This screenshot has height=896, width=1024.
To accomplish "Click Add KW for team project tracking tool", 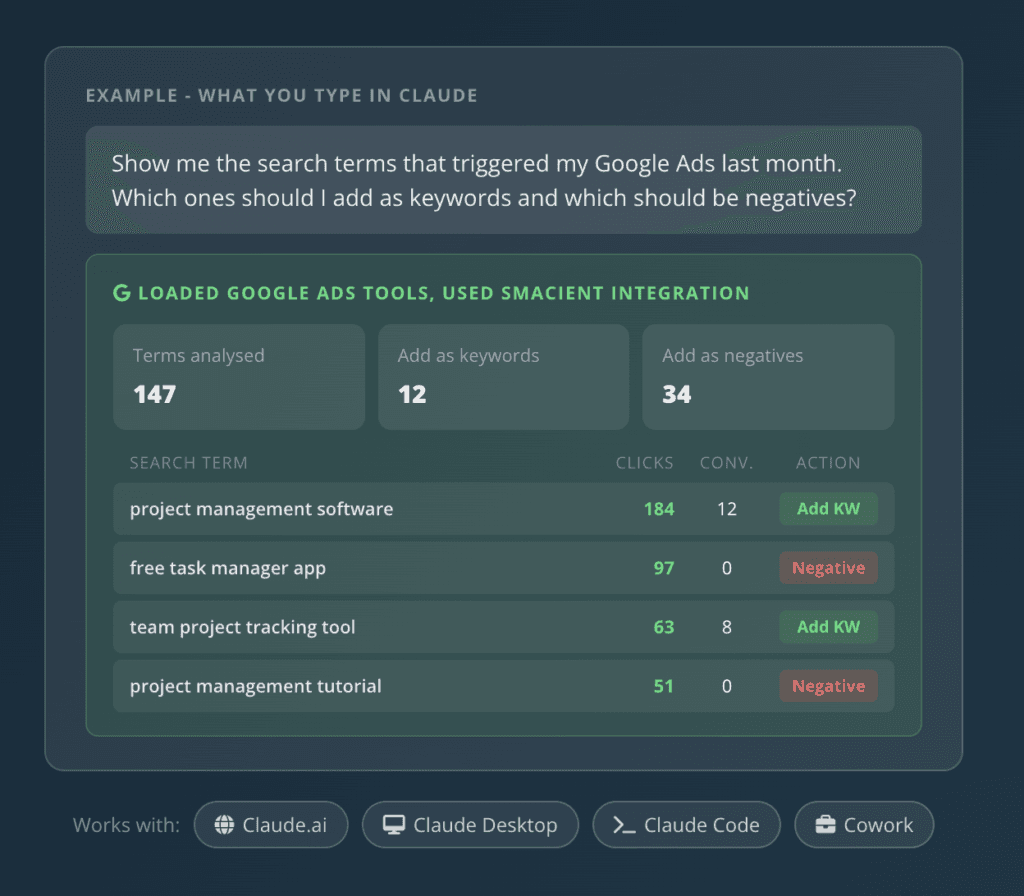I will (828, 627).
